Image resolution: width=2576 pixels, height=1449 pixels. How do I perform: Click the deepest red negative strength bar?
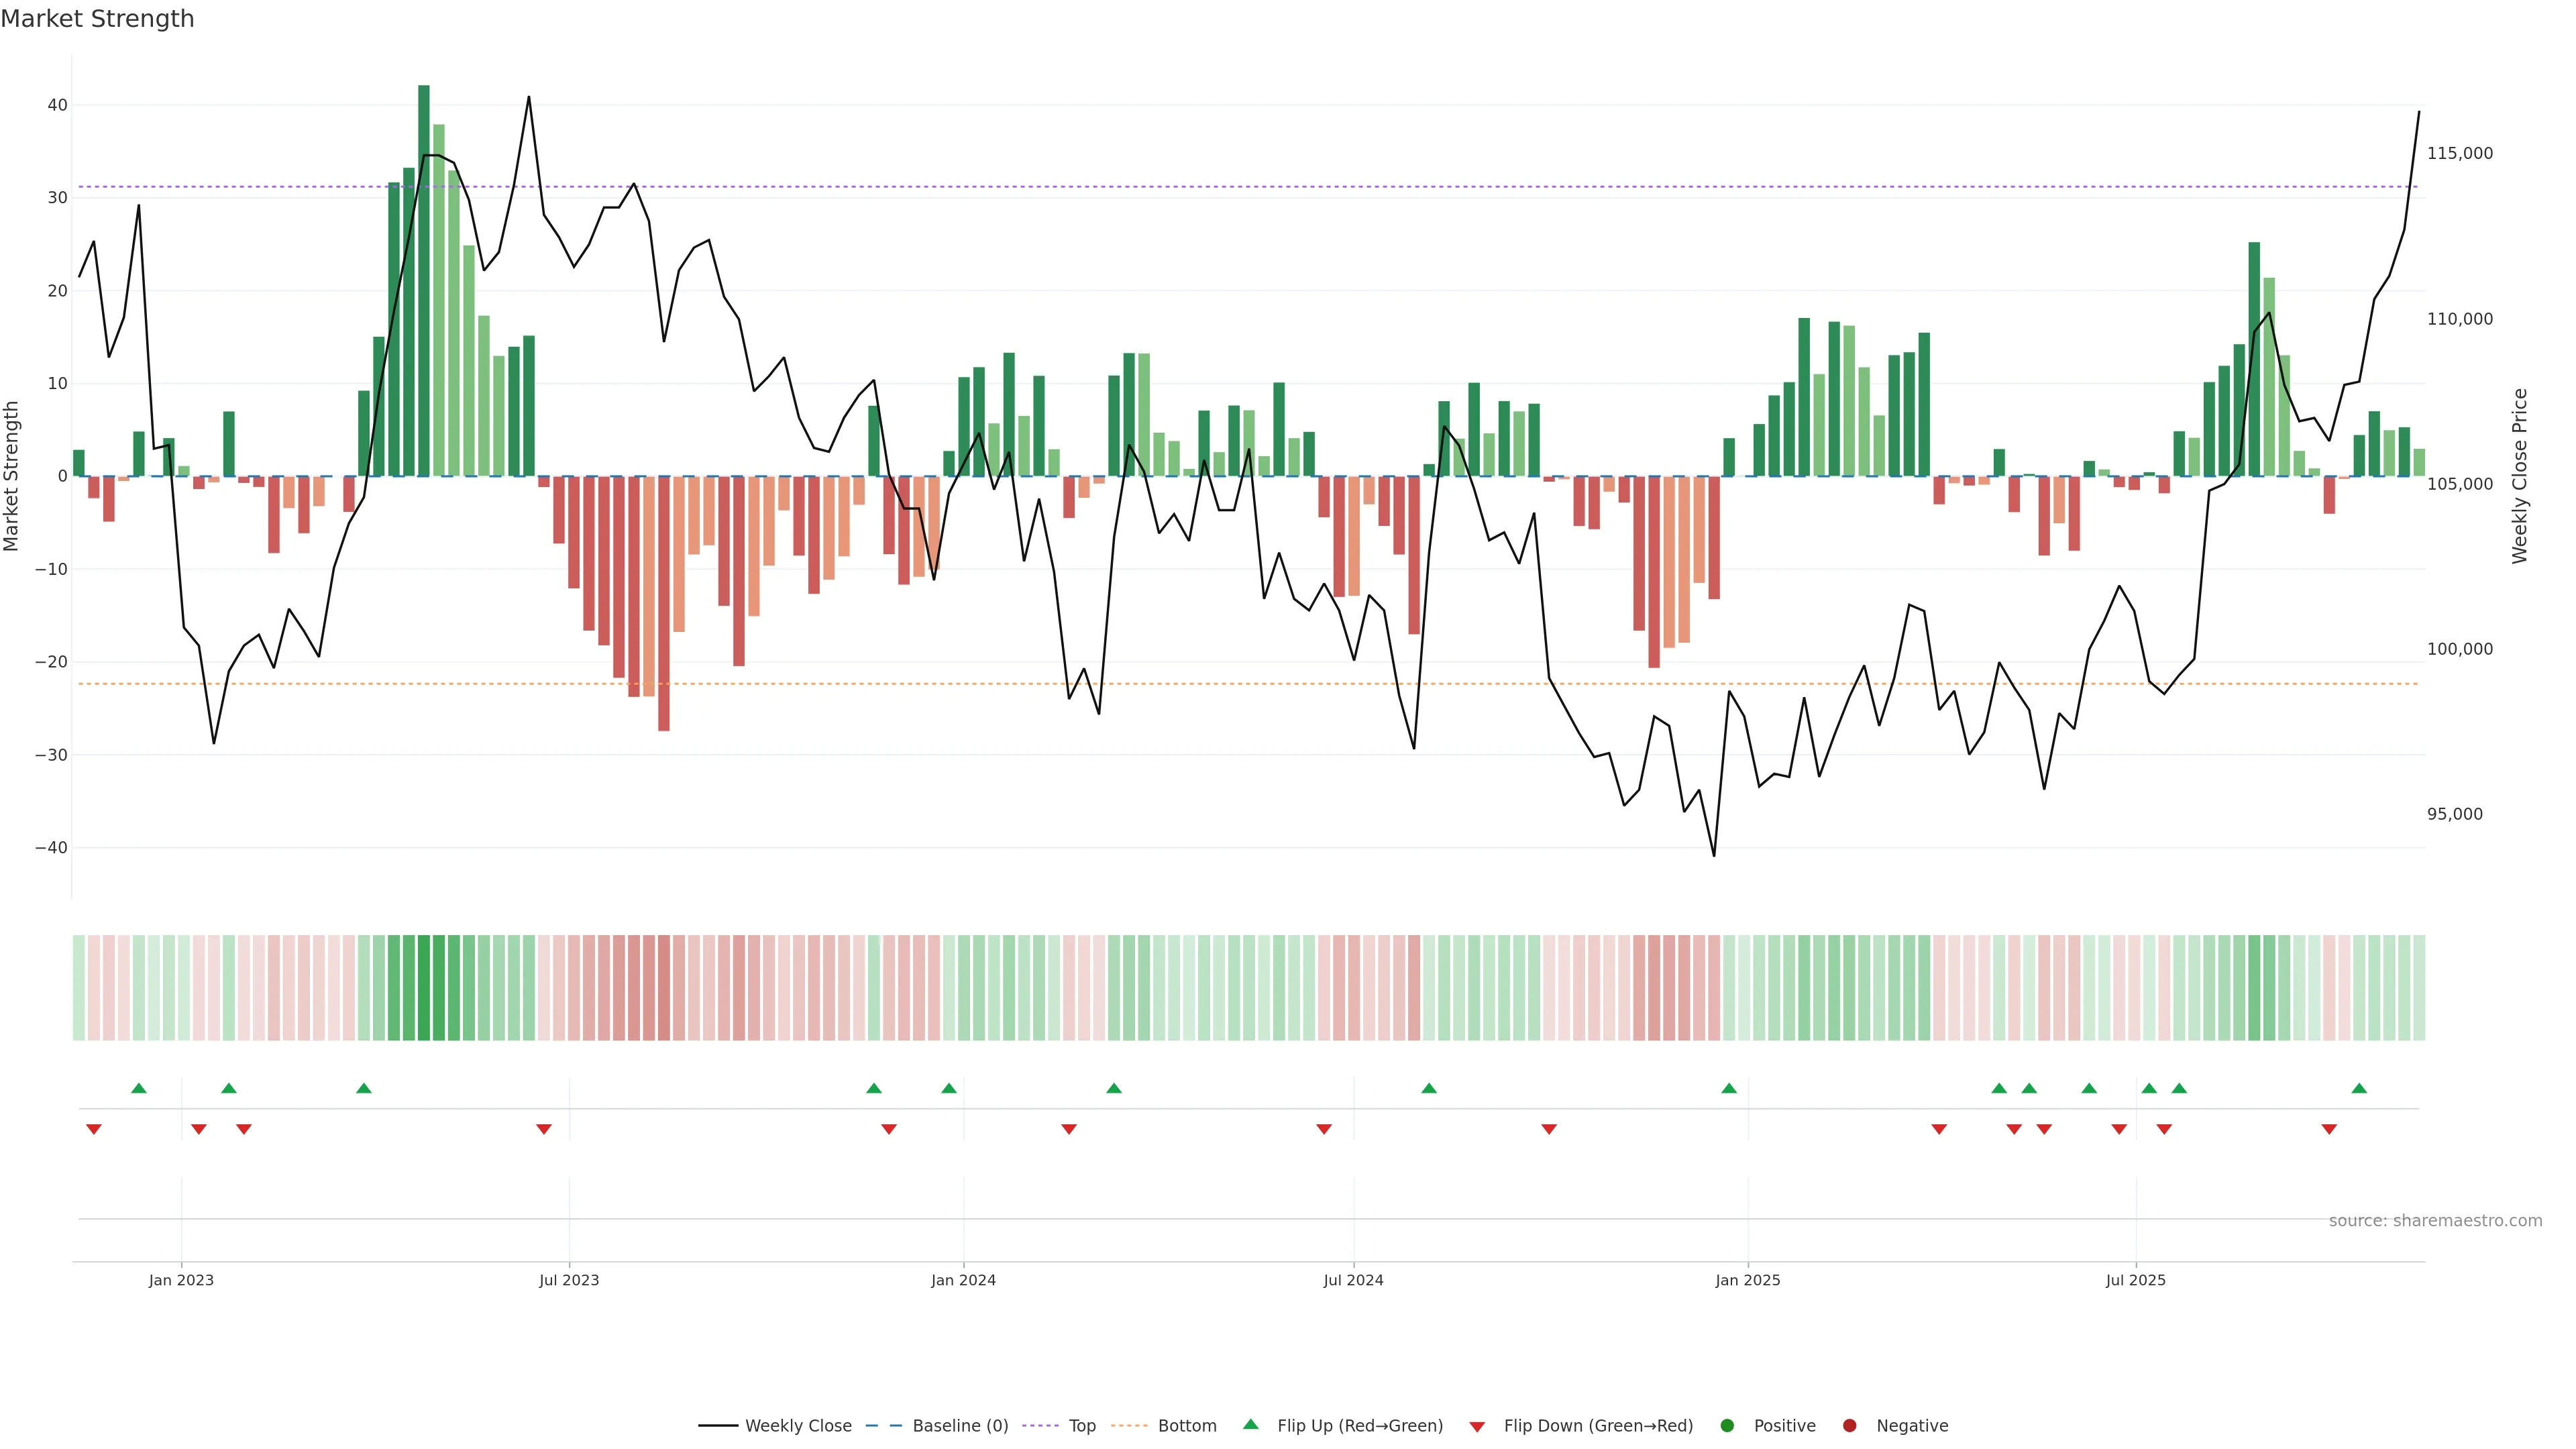coord(664,603)
